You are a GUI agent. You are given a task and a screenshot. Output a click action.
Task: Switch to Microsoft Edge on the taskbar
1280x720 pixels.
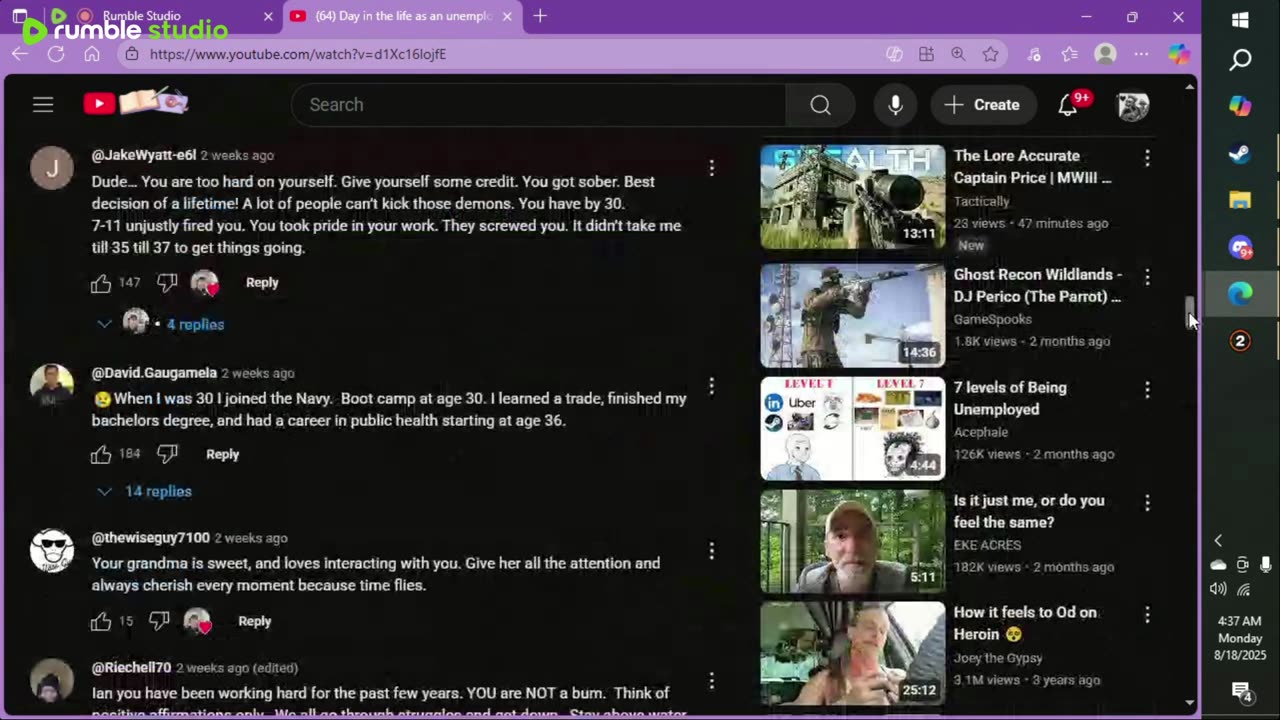[x=1240, y=294]
